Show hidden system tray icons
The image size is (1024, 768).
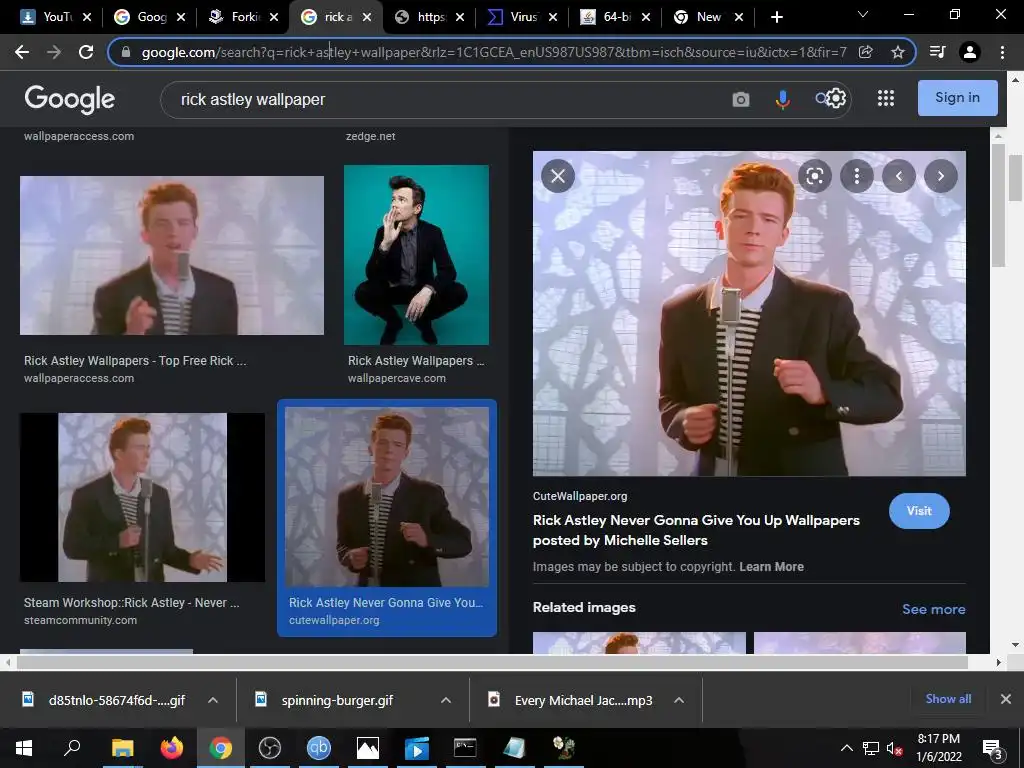click(846, 748)
